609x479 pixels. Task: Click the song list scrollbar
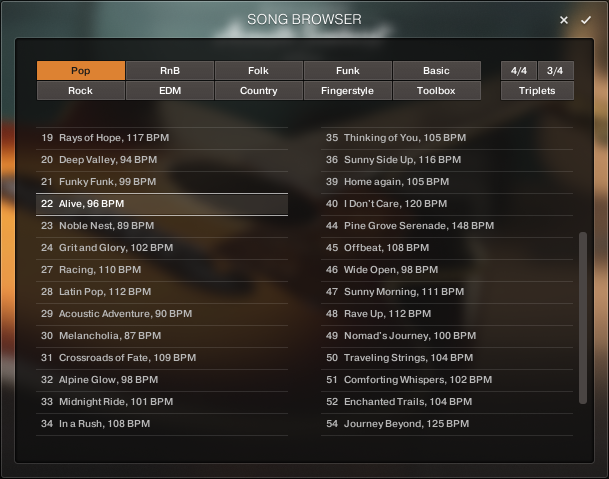click(583, 318)
